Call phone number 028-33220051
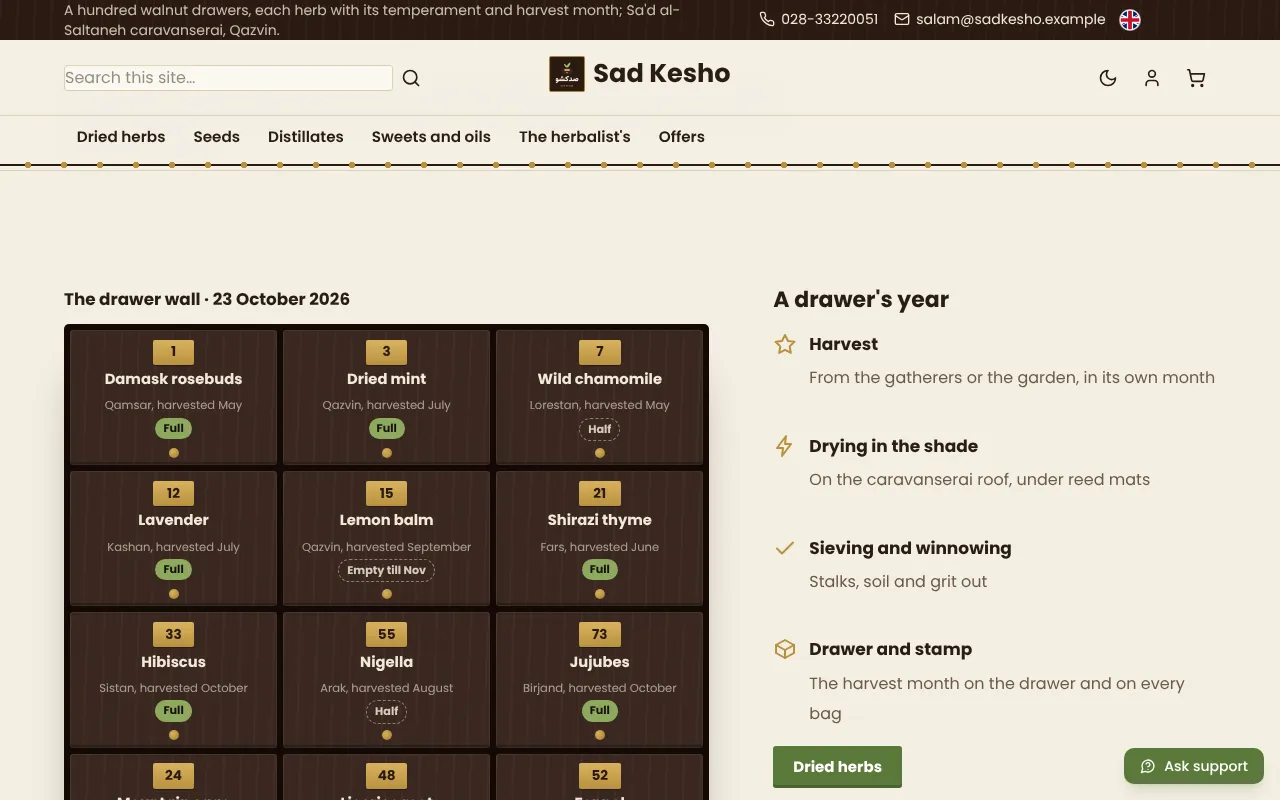The height and width of the screenshot is (800, 1280). (830, 19)
